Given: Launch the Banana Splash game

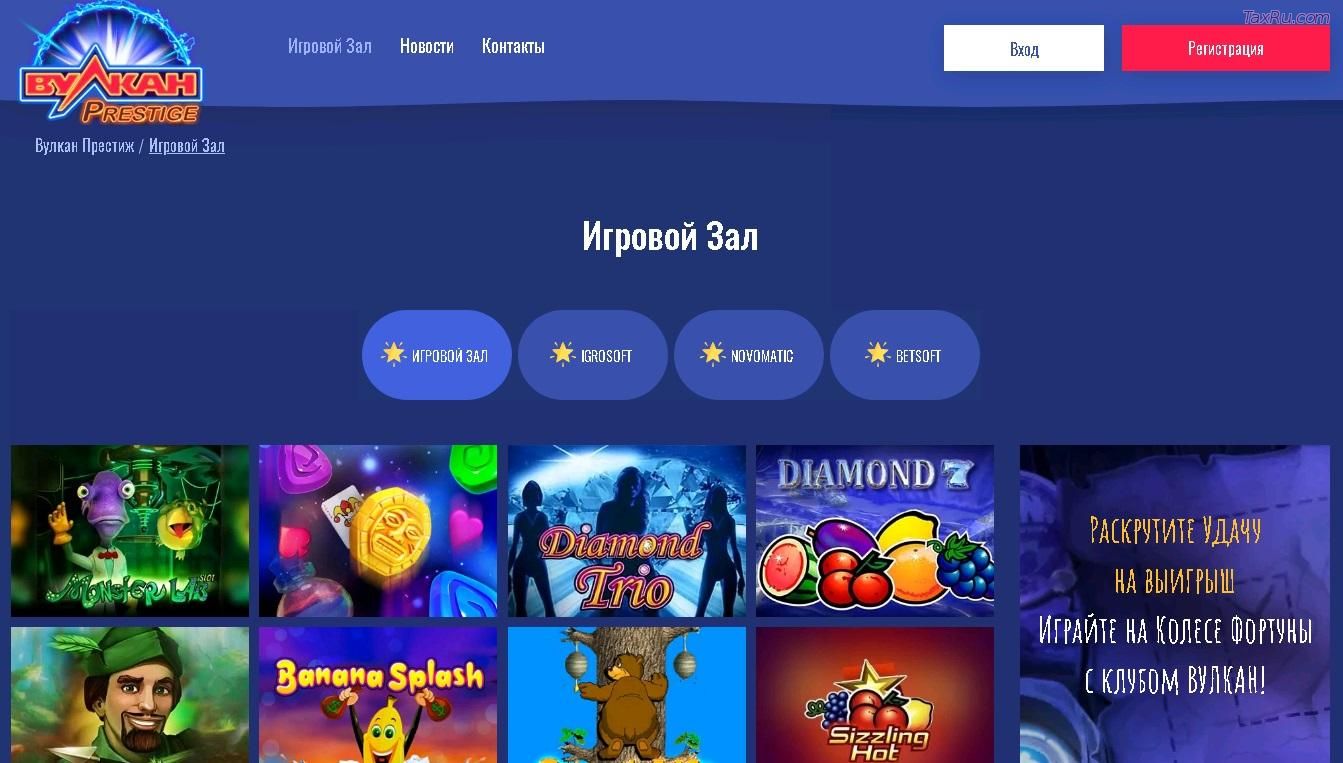Looking at the screenshot, I should coord(378,695).
